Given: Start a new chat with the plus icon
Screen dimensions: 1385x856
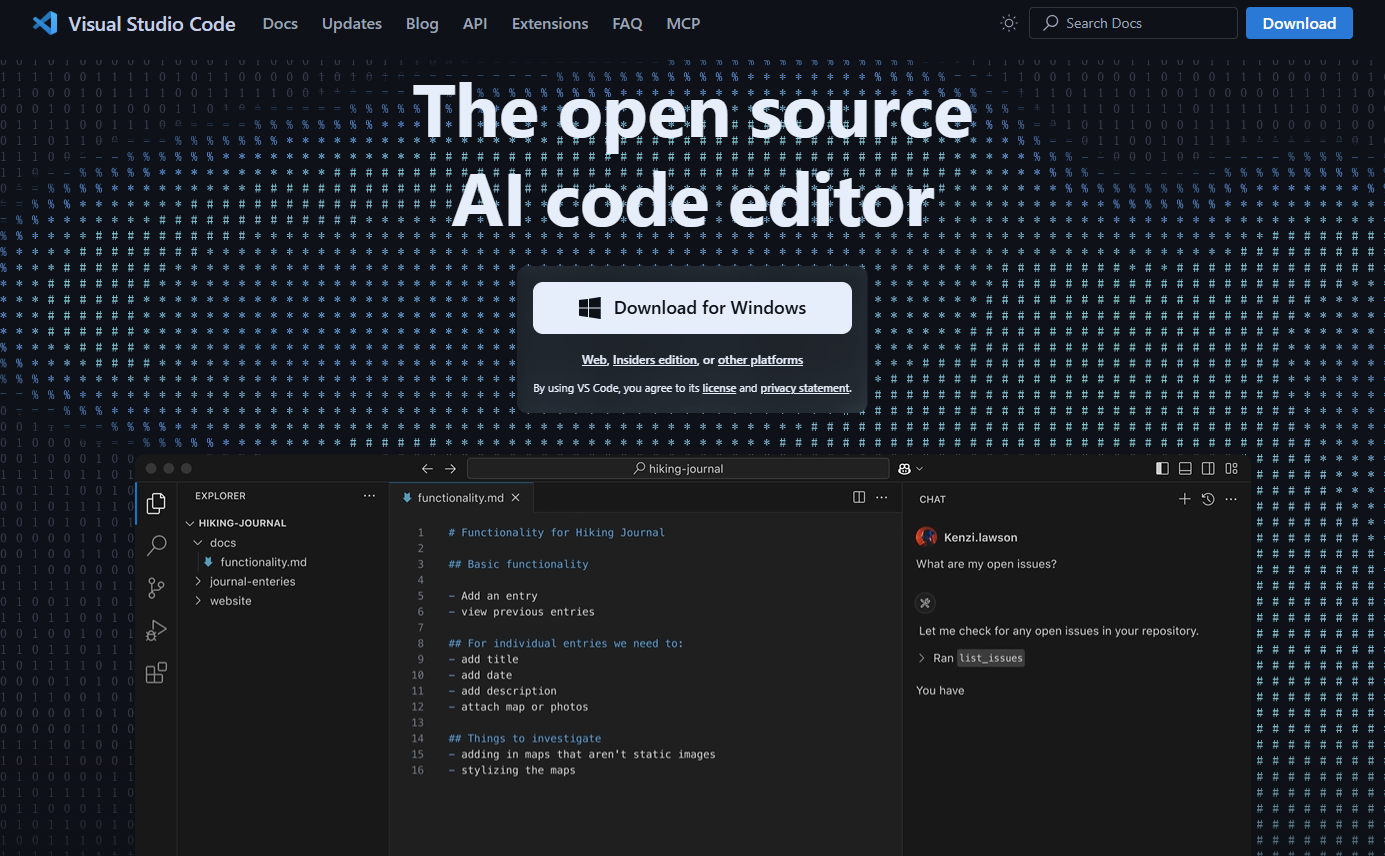Looking at the screenshot, I should click(1184, 498).
